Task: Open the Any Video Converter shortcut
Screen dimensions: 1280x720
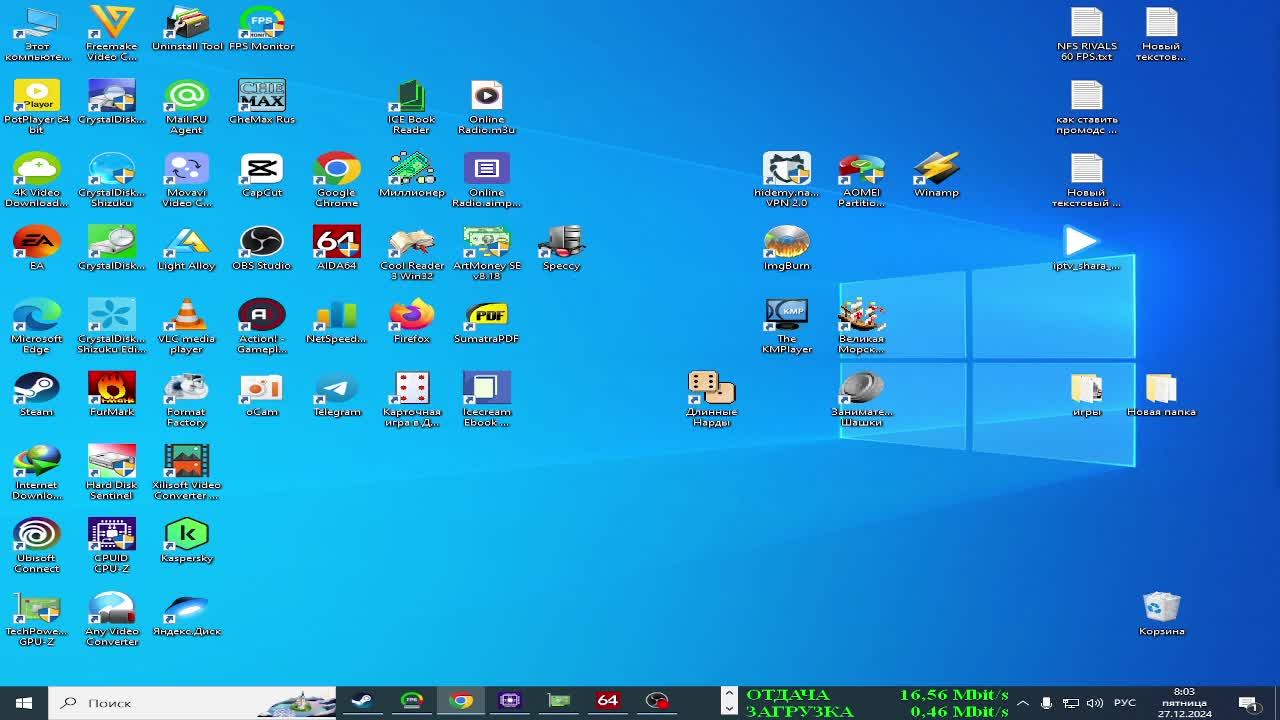Action: 112,618
